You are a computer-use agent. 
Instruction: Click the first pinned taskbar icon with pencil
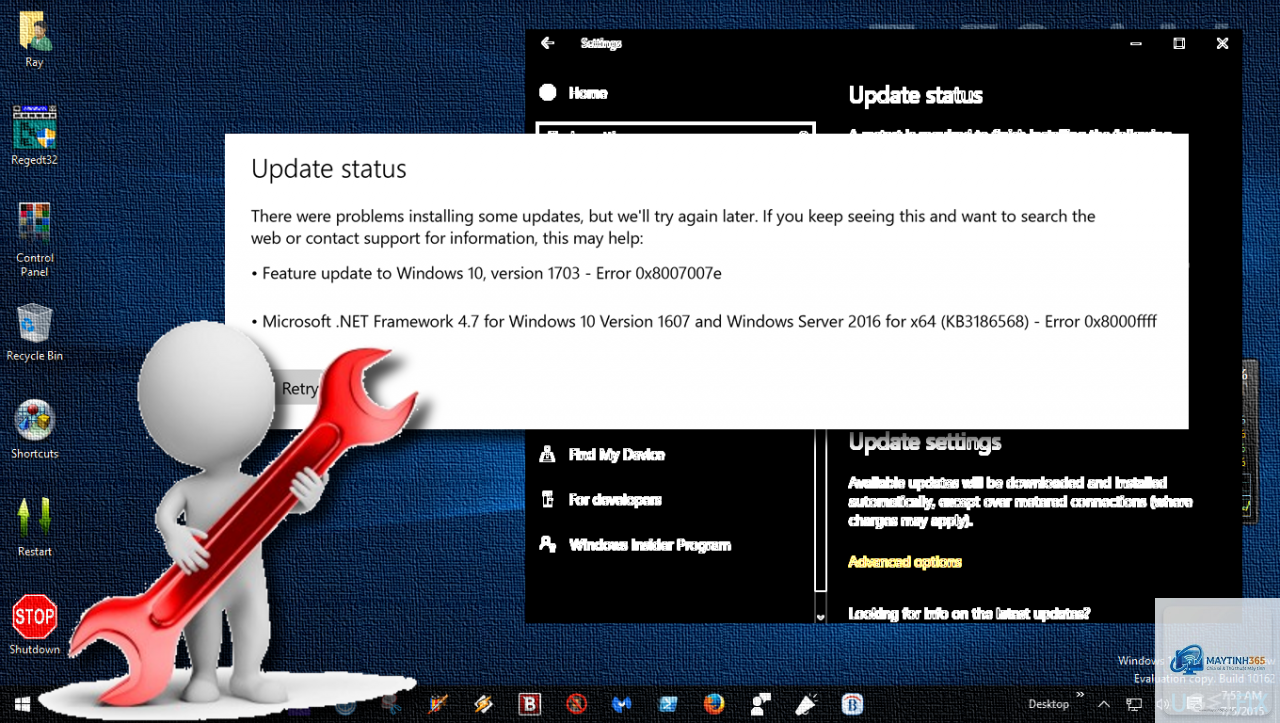(x=437, y=704)
